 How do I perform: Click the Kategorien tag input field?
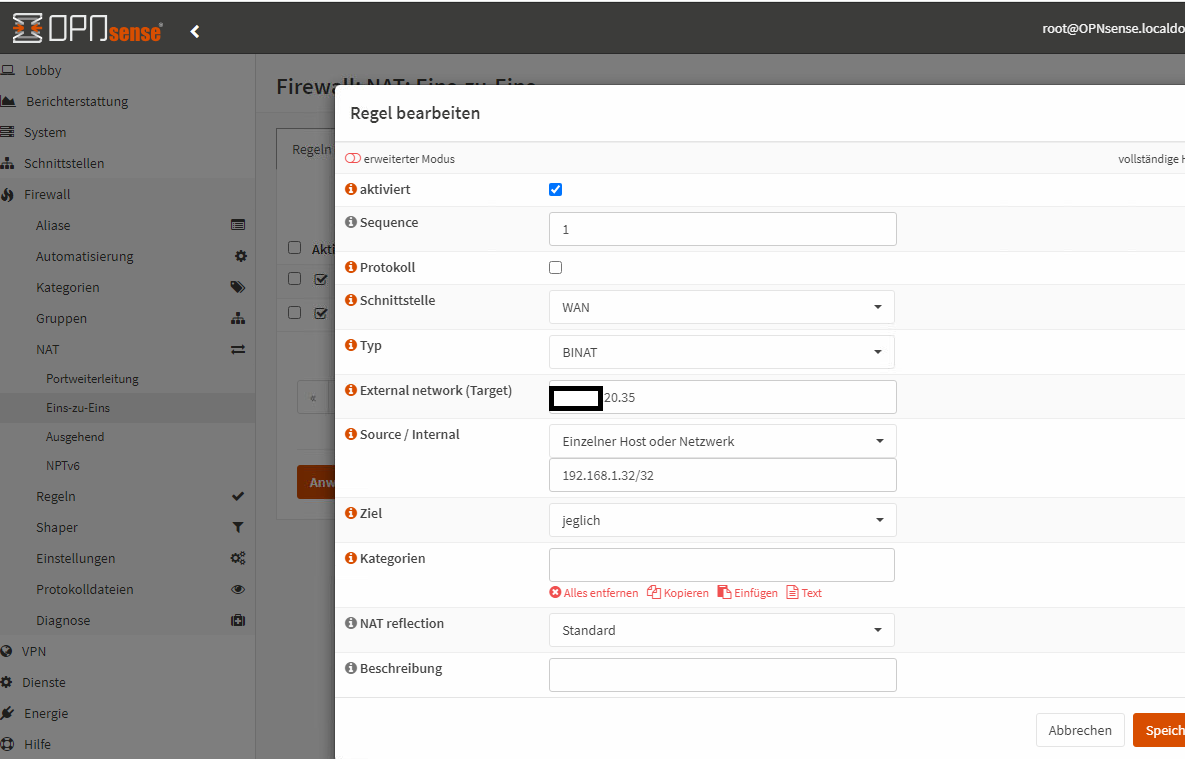point(722,565)
